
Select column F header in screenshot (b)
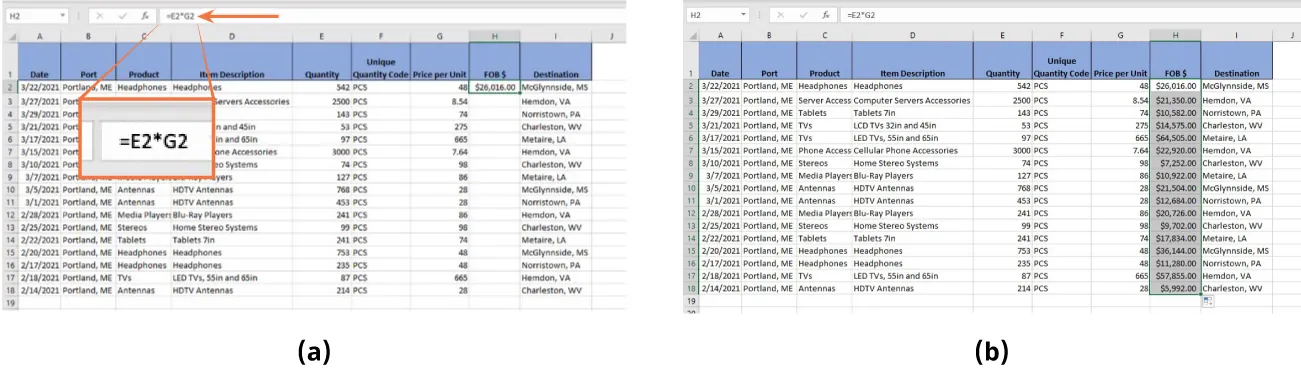pos(1061,34)
